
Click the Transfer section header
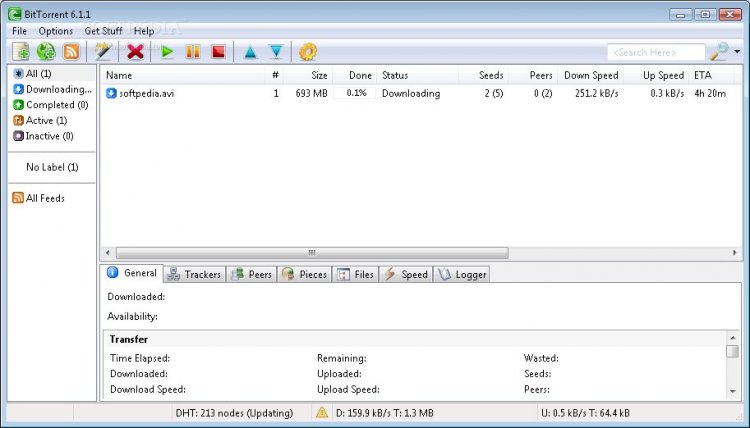click(x=129, y=339)
